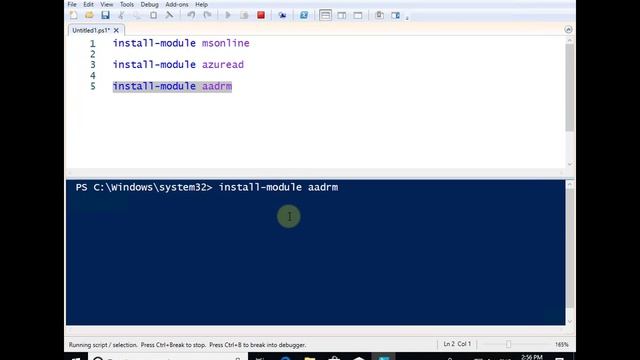Click line 1 'install-module msonline'

click(181, 43)
